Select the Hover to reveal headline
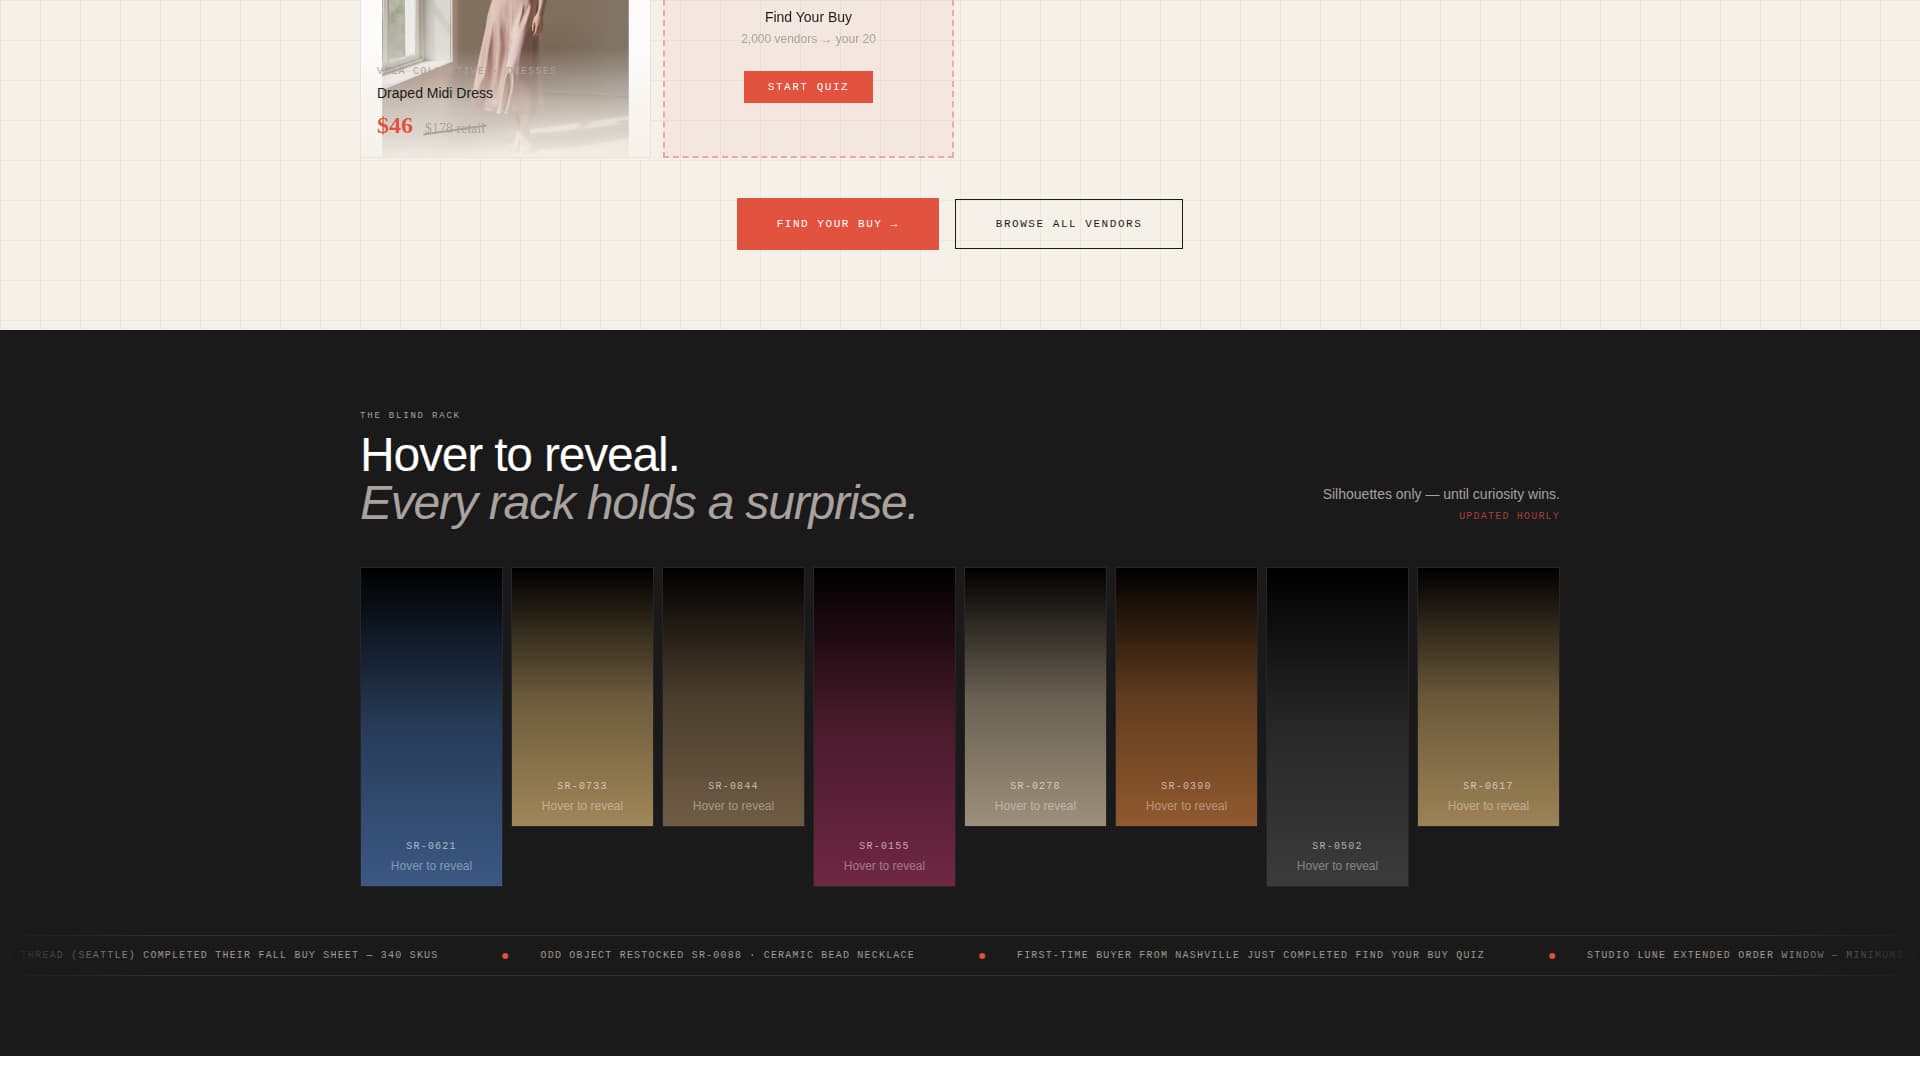This screenshot has width=1920, height=1080. point(520,457)
